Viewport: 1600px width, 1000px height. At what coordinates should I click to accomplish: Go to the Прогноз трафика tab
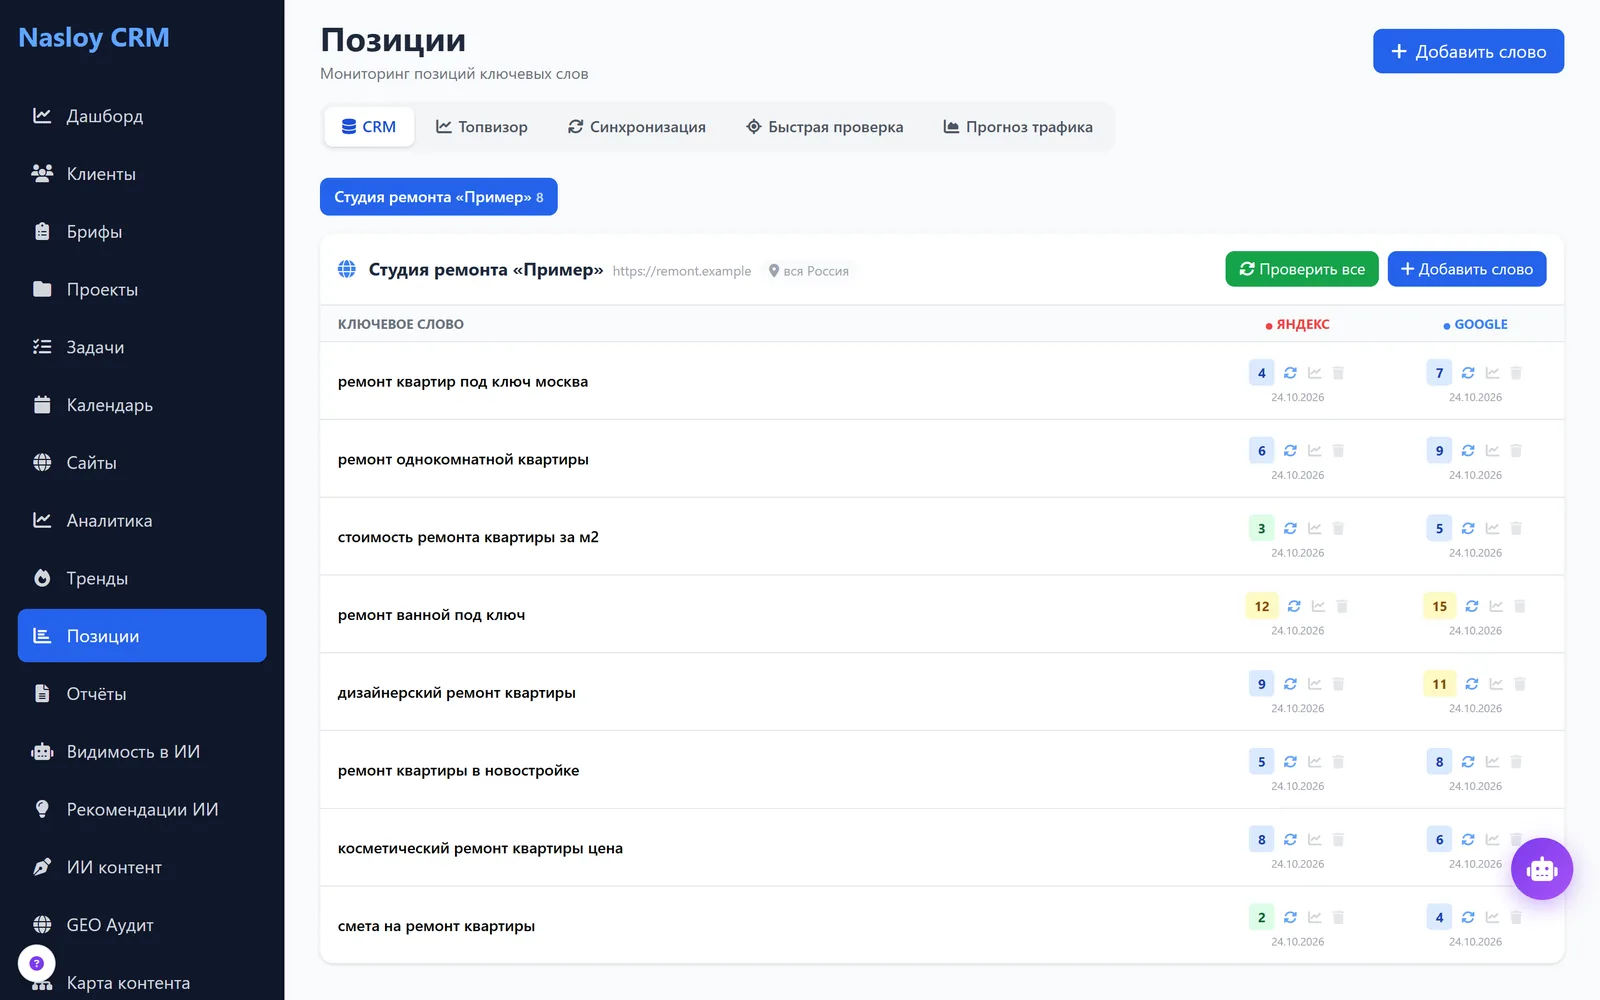coord(1018,127)
